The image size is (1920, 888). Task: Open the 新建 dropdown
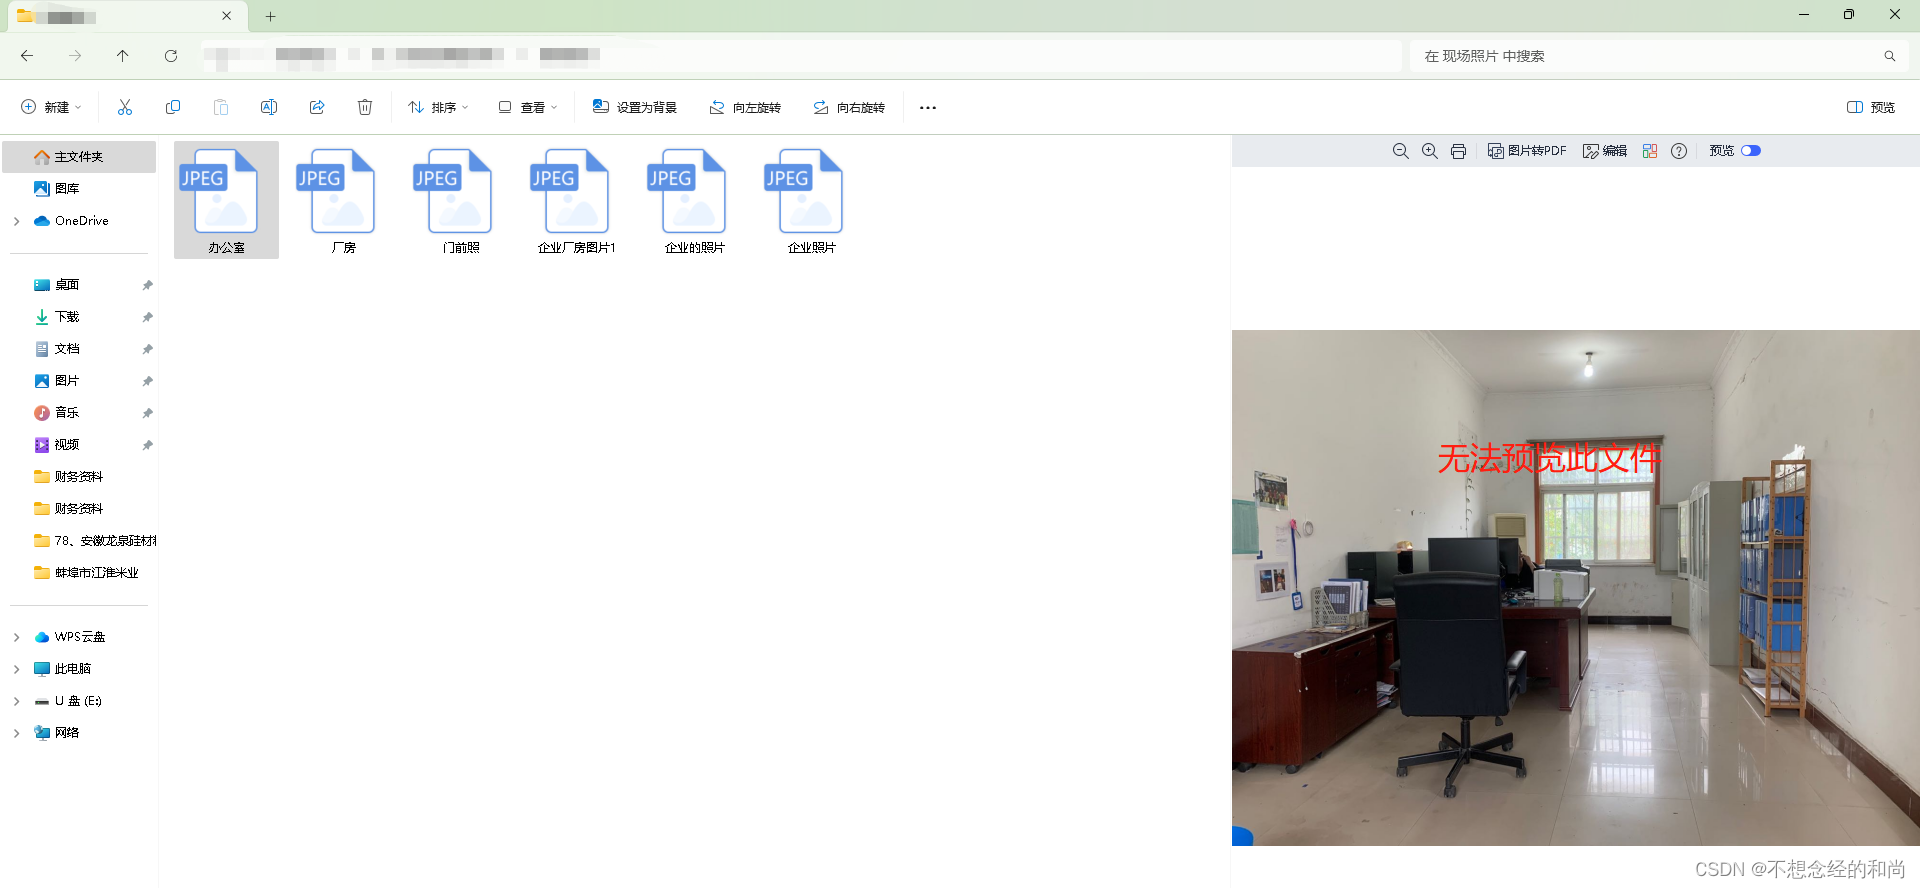pos(51,107)
